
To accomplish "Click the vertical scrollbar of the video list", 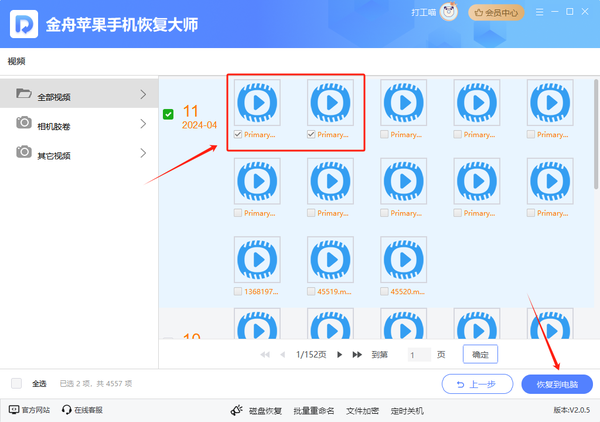I will [596, 134].
